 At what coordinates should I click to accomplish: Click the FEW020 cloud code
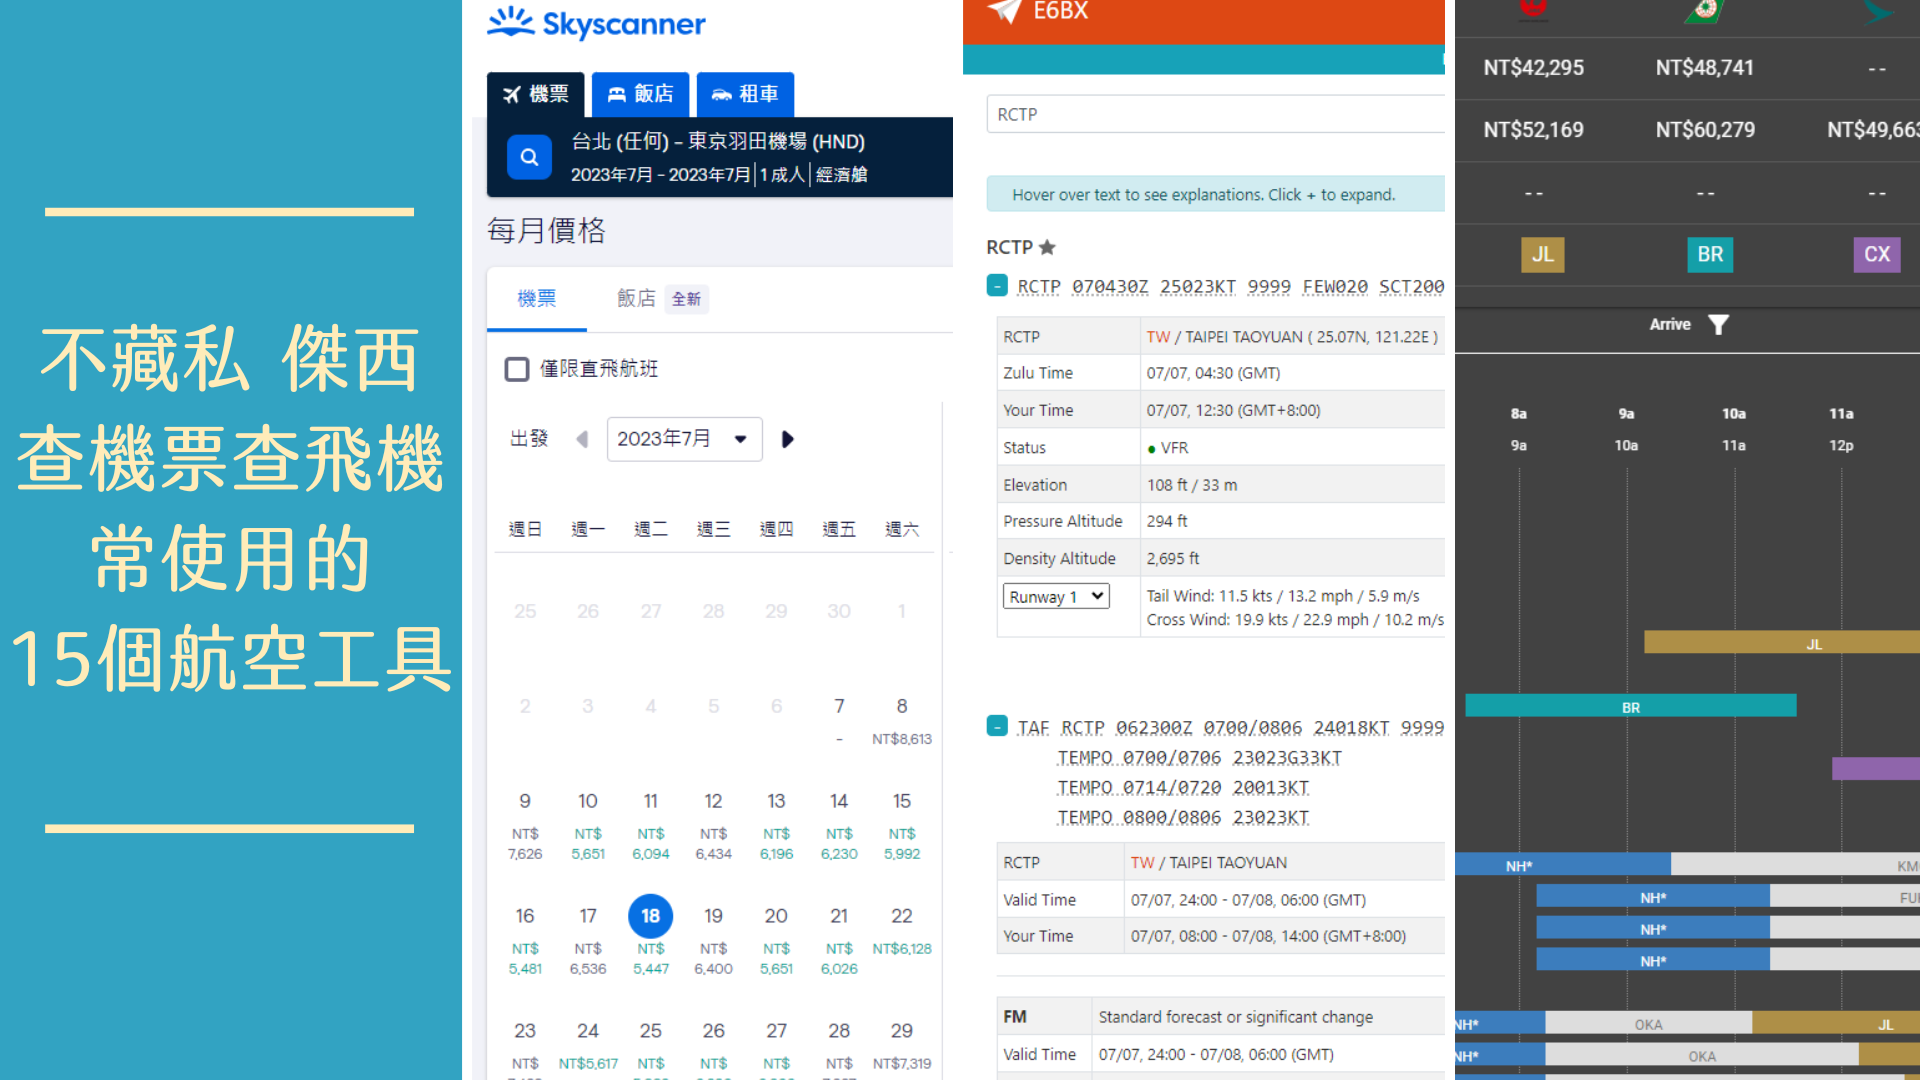[1335, 287]
